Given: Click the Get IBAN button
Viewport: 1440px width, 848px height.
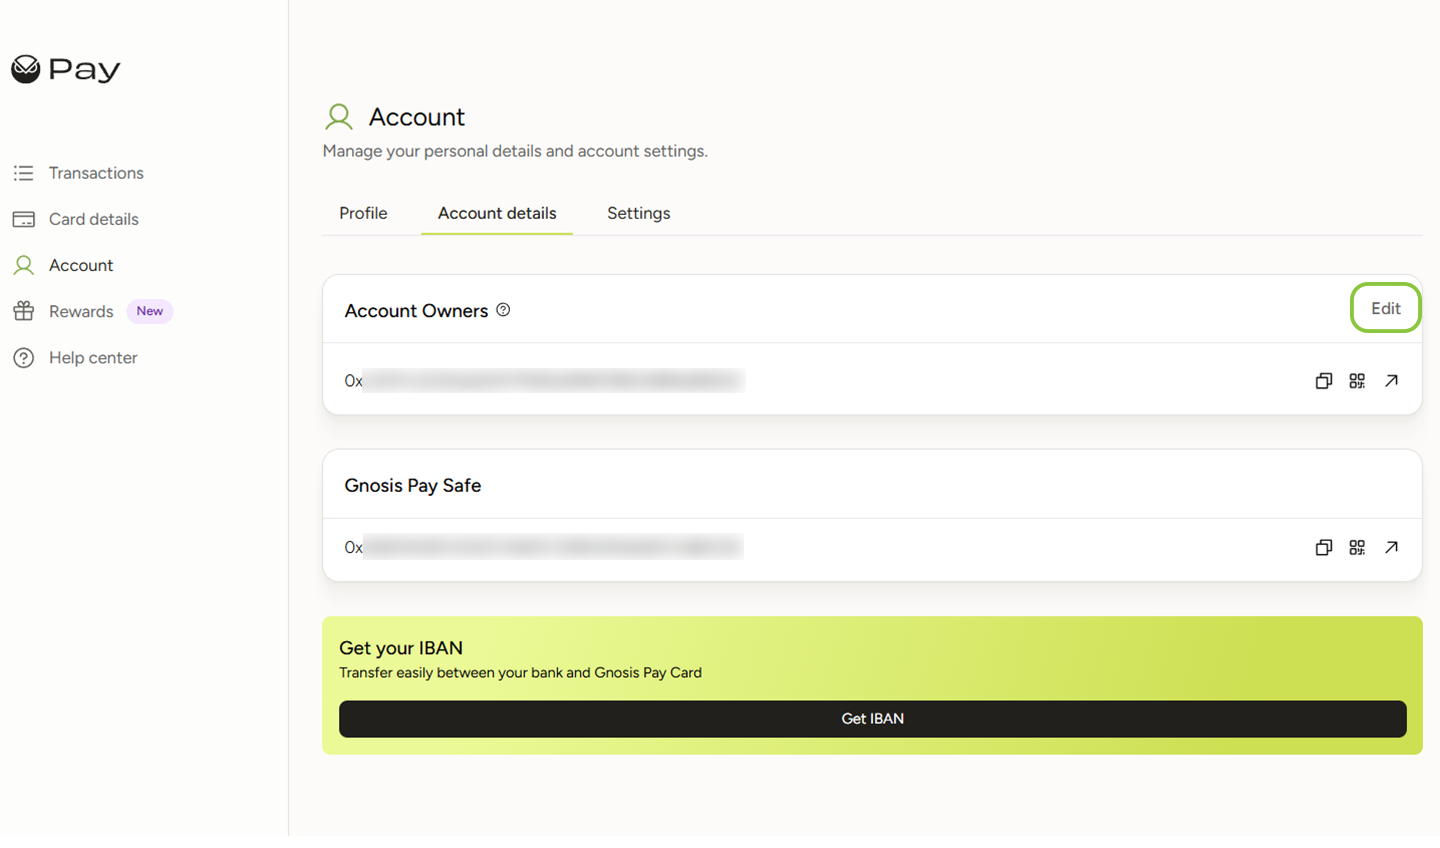Looking at the screenshot, I should pyautogui.click(x=873, y=719).
